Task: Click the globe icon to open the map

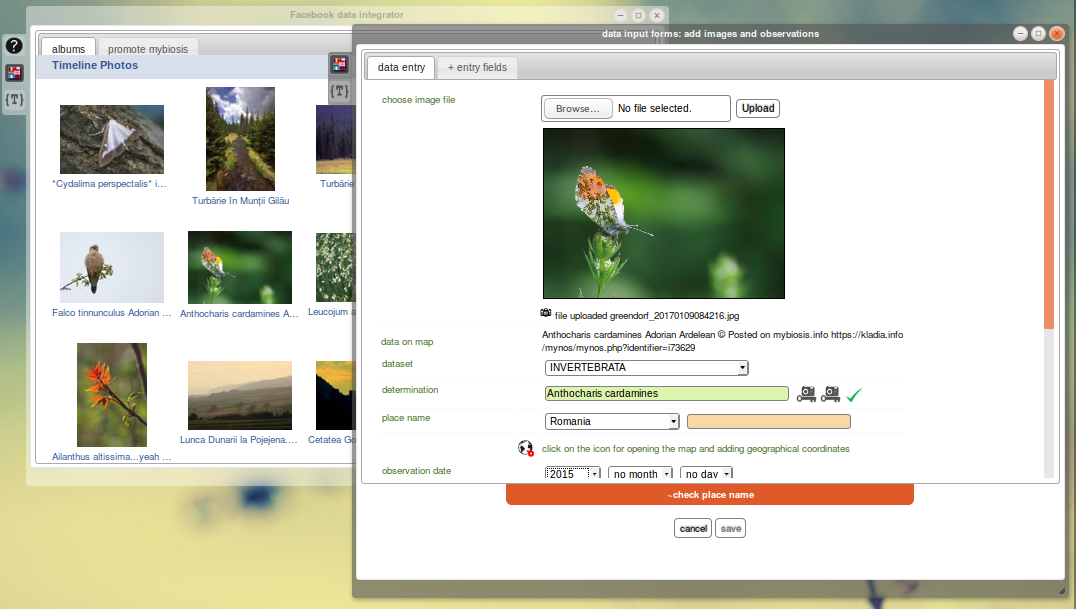Action: click(x=526, y=448)
